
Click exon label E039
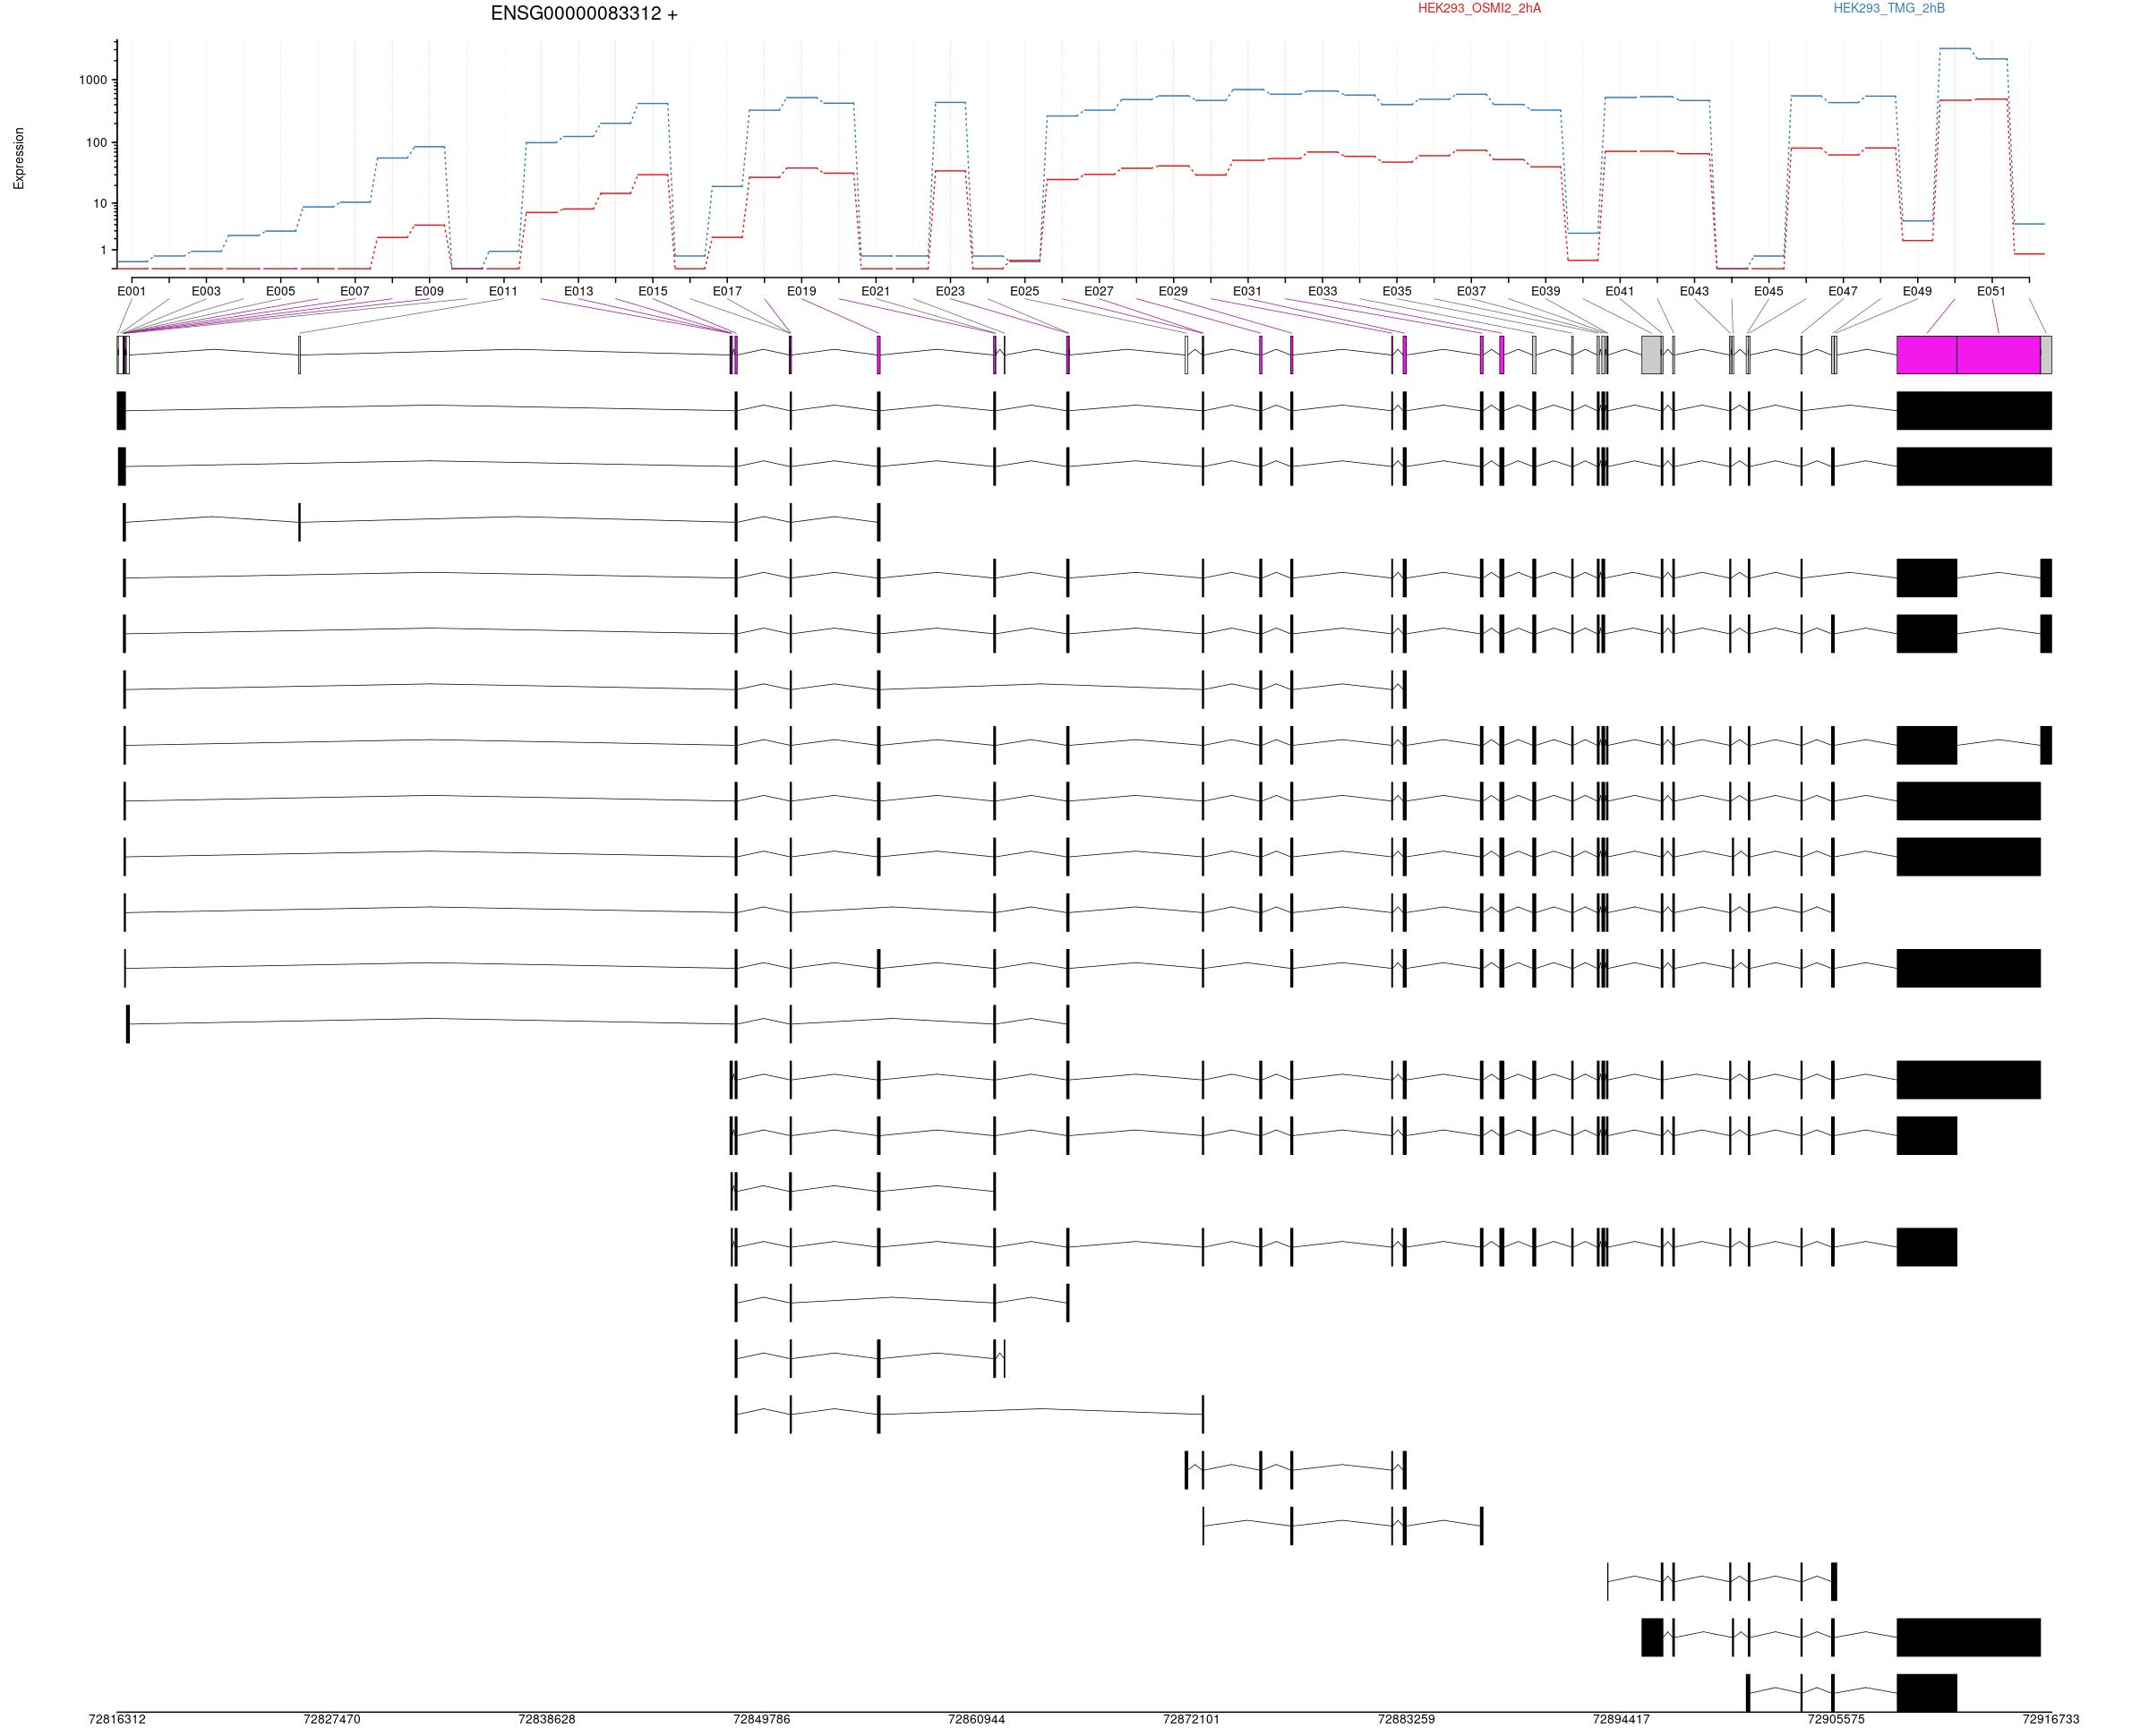pyautogui.click(x=1546, y=292)
